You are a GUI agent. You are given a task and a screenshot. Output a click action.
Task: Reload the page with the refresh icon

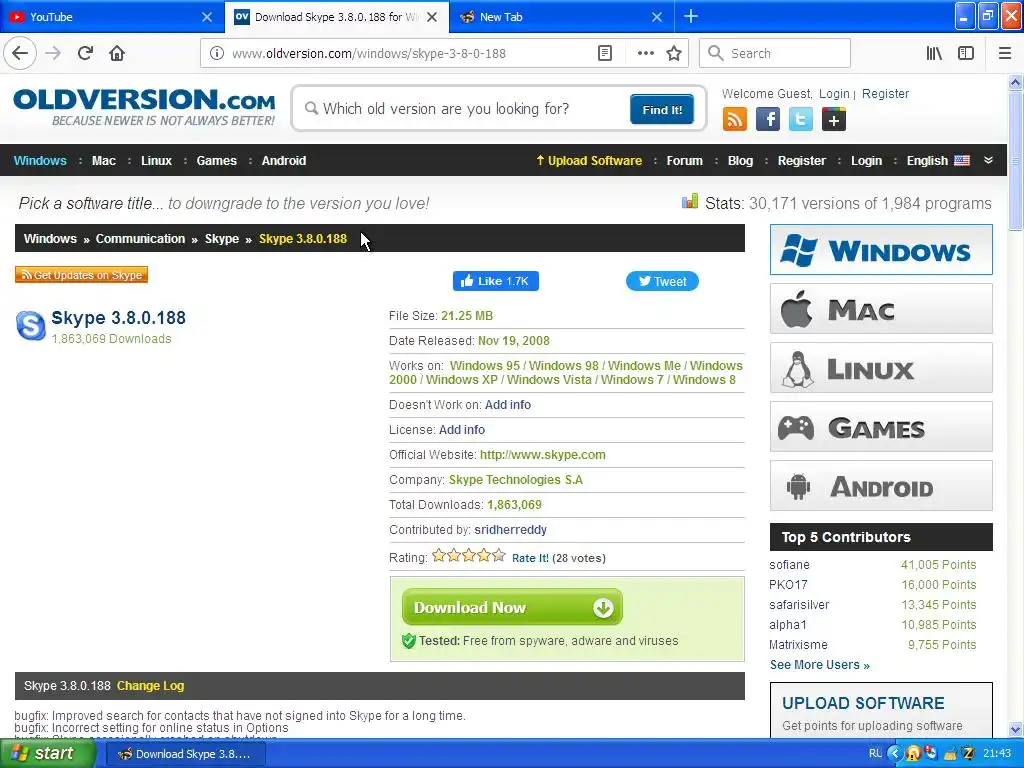[85, 53]
